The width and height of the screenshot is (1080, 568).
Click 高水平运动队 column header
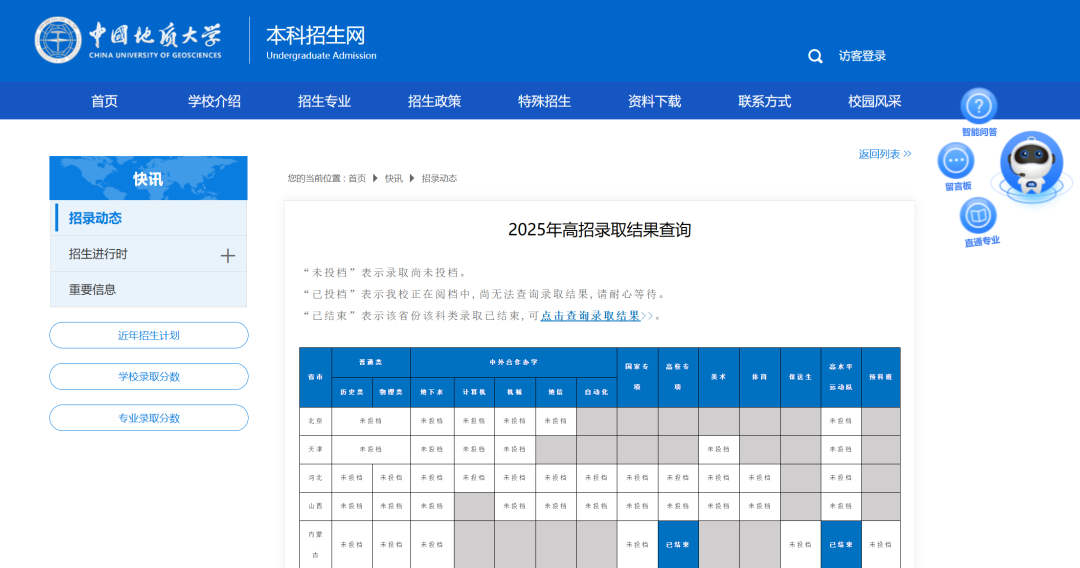tap(841, 377)
